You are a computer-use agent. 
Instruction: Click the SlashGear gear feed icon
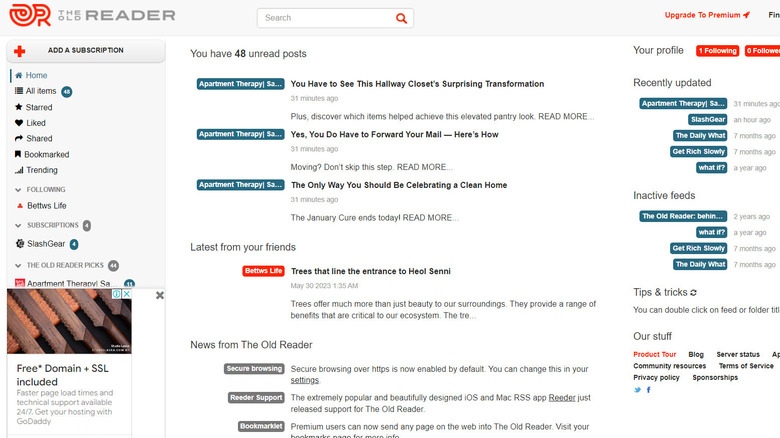pos(20,243)
